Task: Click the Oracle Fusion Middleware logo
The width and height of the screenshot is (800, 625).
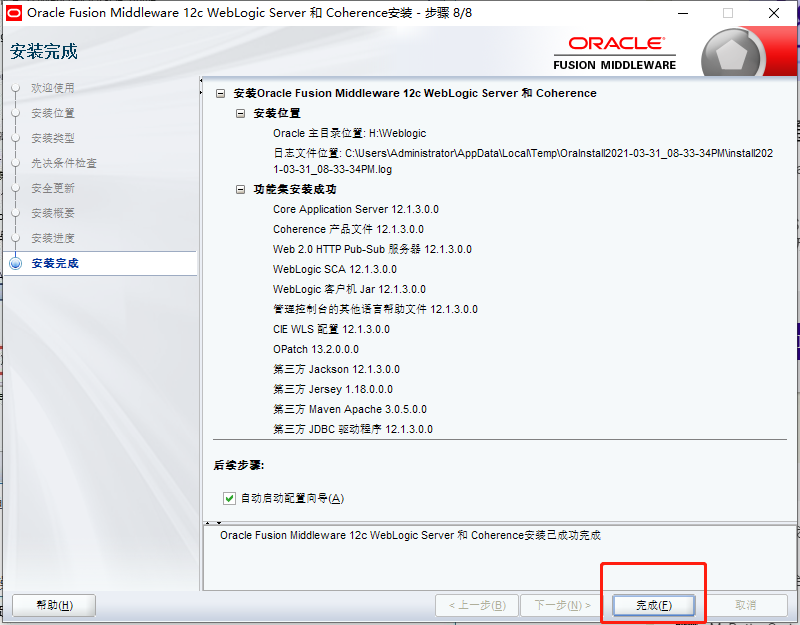Action: (x=614, y=54)
